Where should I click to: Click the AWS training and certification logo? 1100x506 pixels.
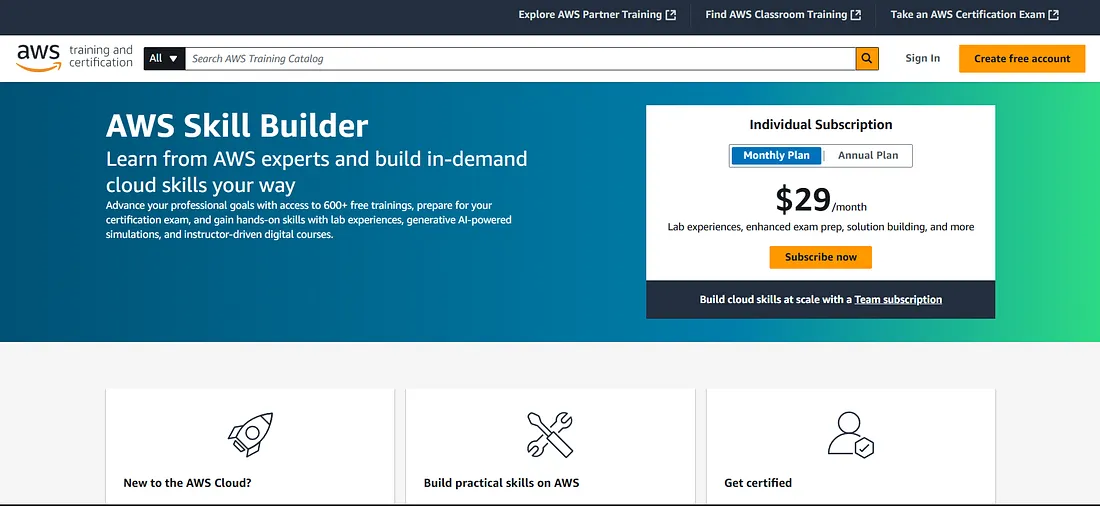tap(74, 58)
